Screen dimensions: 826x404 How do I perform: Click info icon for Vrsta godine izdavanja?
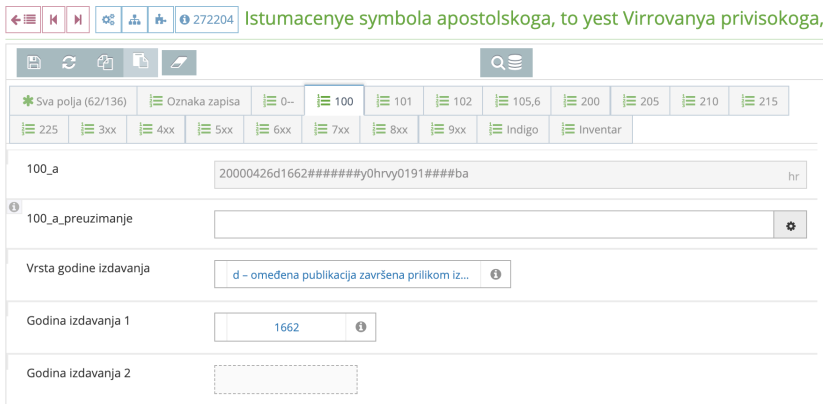pos(496,274)
